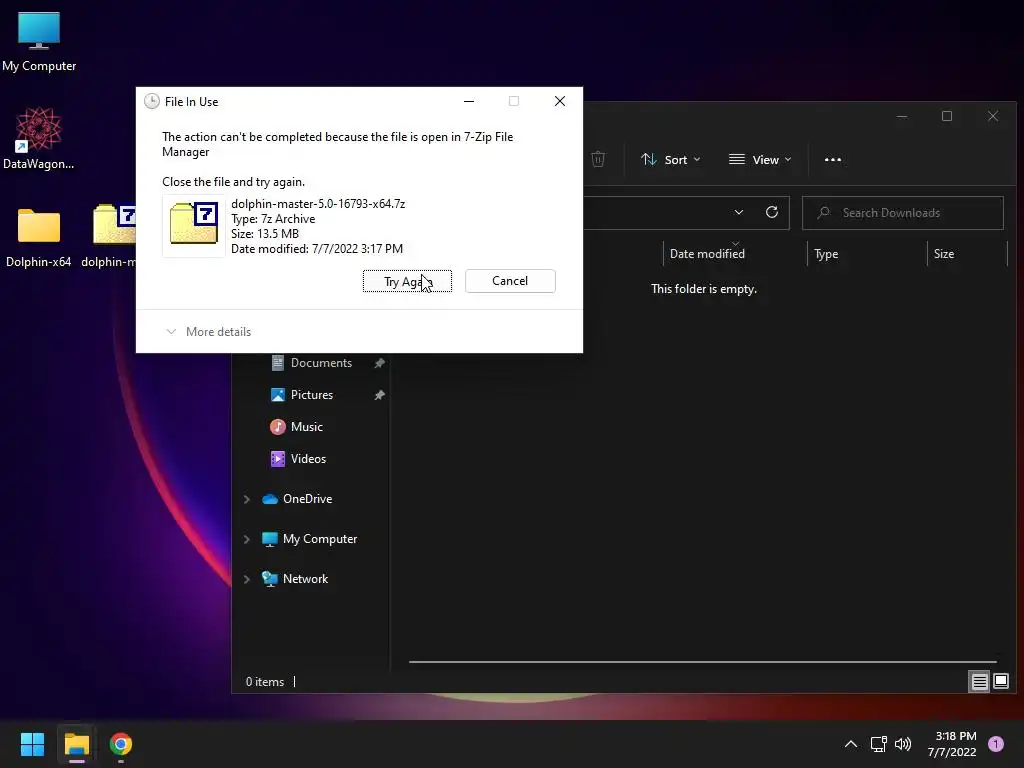Expand the OneDrive tree node
The height and width of the screenshot is (768, 1024).
coord(247,499)
